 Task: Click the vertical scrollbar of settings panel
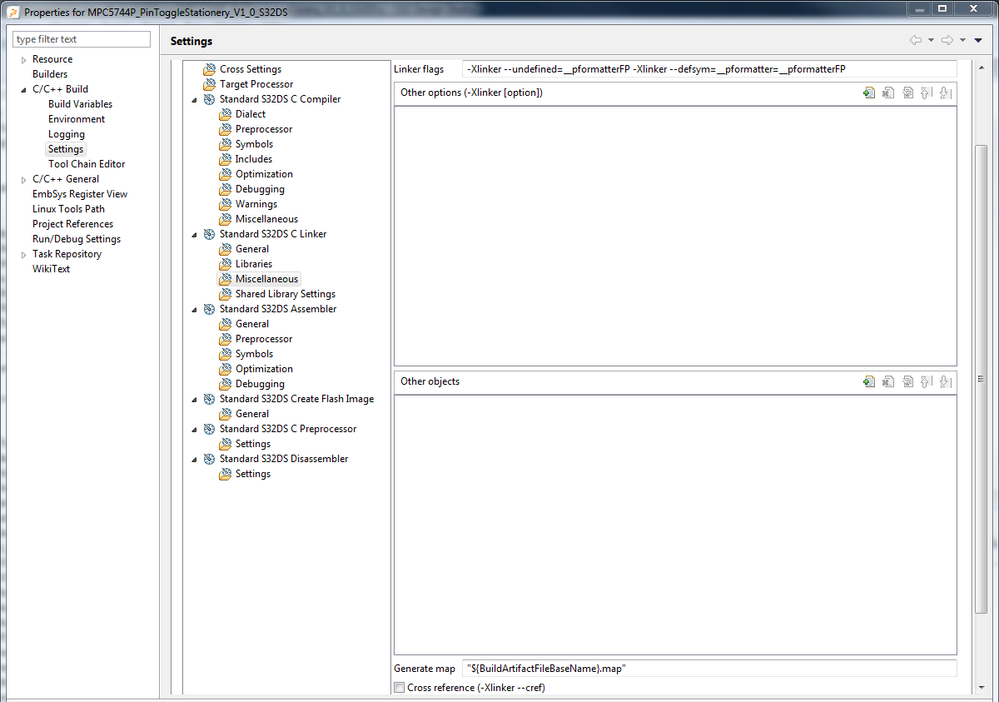981,379
